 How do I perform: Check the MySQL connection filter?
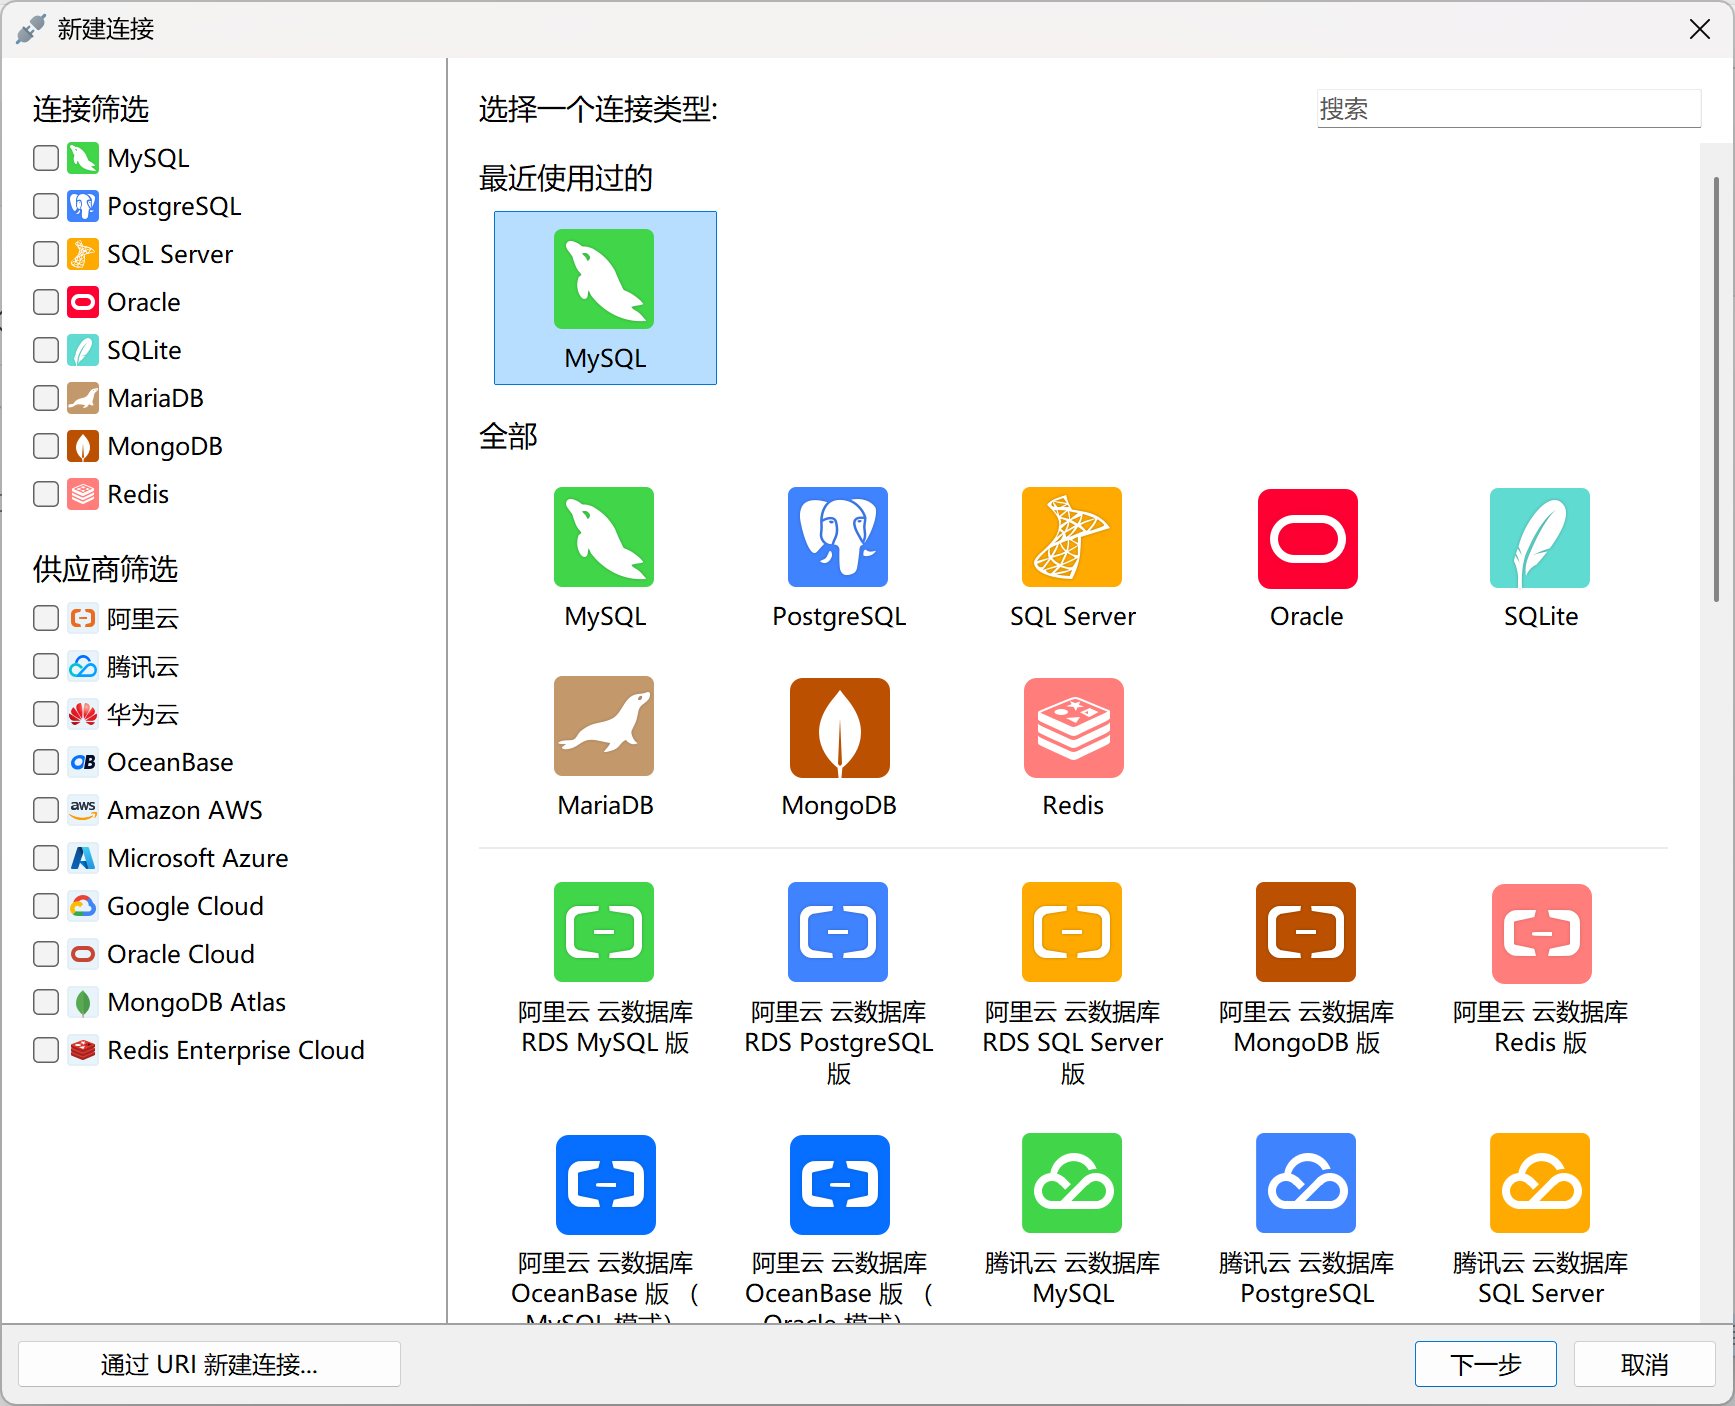(46, 158)
